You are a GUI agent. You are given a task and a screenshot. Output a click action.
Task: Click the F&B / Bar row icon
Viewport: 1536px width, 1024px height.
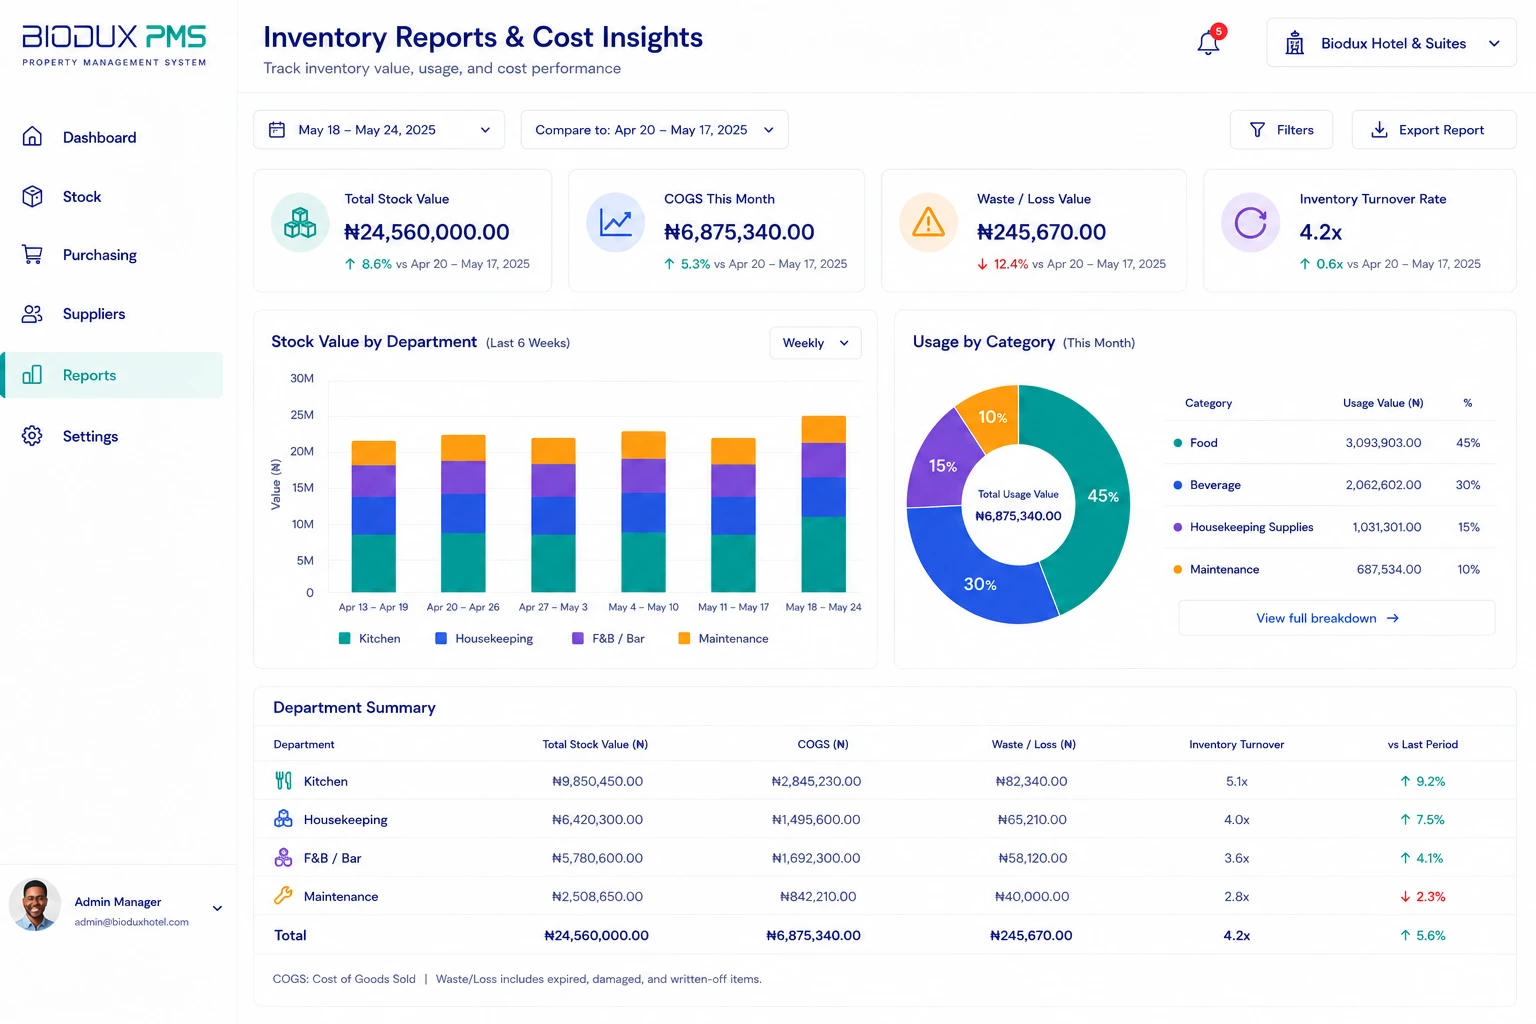point(284,858)
